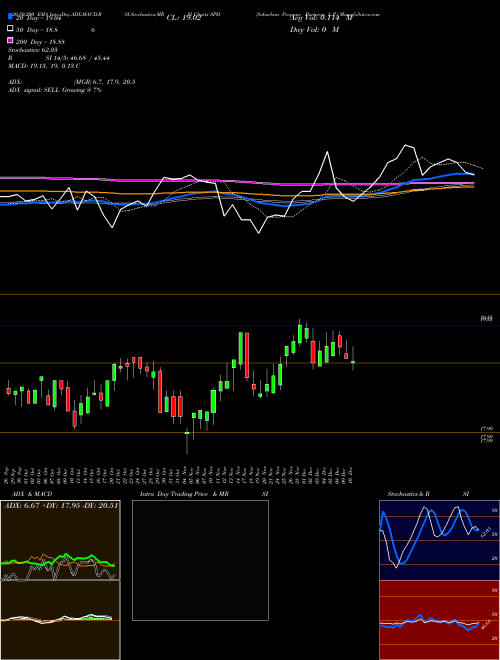Click the 'Intra Day Trading Price & MR' panel title
Screen dimensions: 500x660
pos(184,494)
